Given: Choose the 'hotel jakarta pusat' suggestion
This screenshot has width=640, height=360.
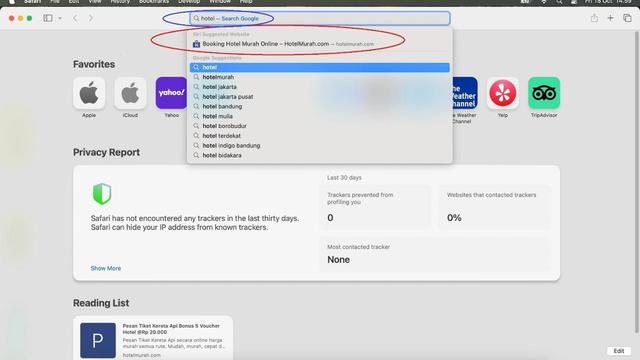Looking at the screenshot, I should [x=320, y=97].
